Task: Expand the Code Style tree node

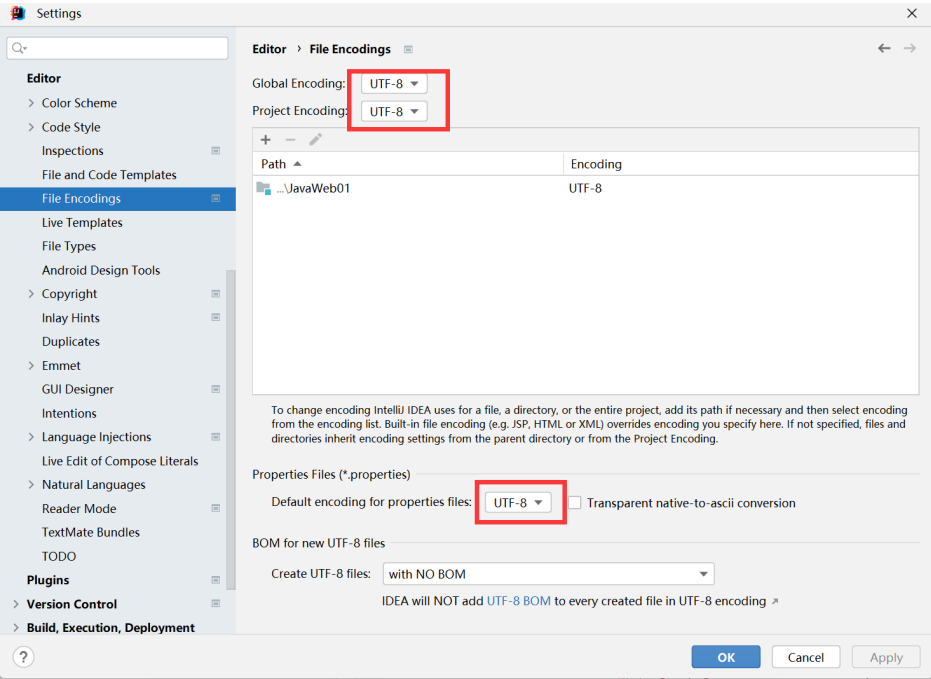Action: click(31, 127)
